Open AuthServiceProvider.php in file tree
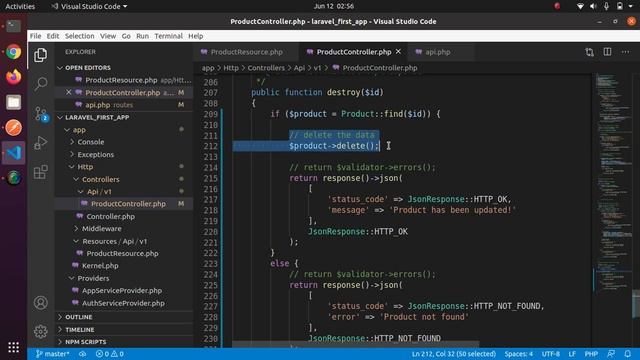The height and width of the screenshot is (360, 640). tap(123, 303)
